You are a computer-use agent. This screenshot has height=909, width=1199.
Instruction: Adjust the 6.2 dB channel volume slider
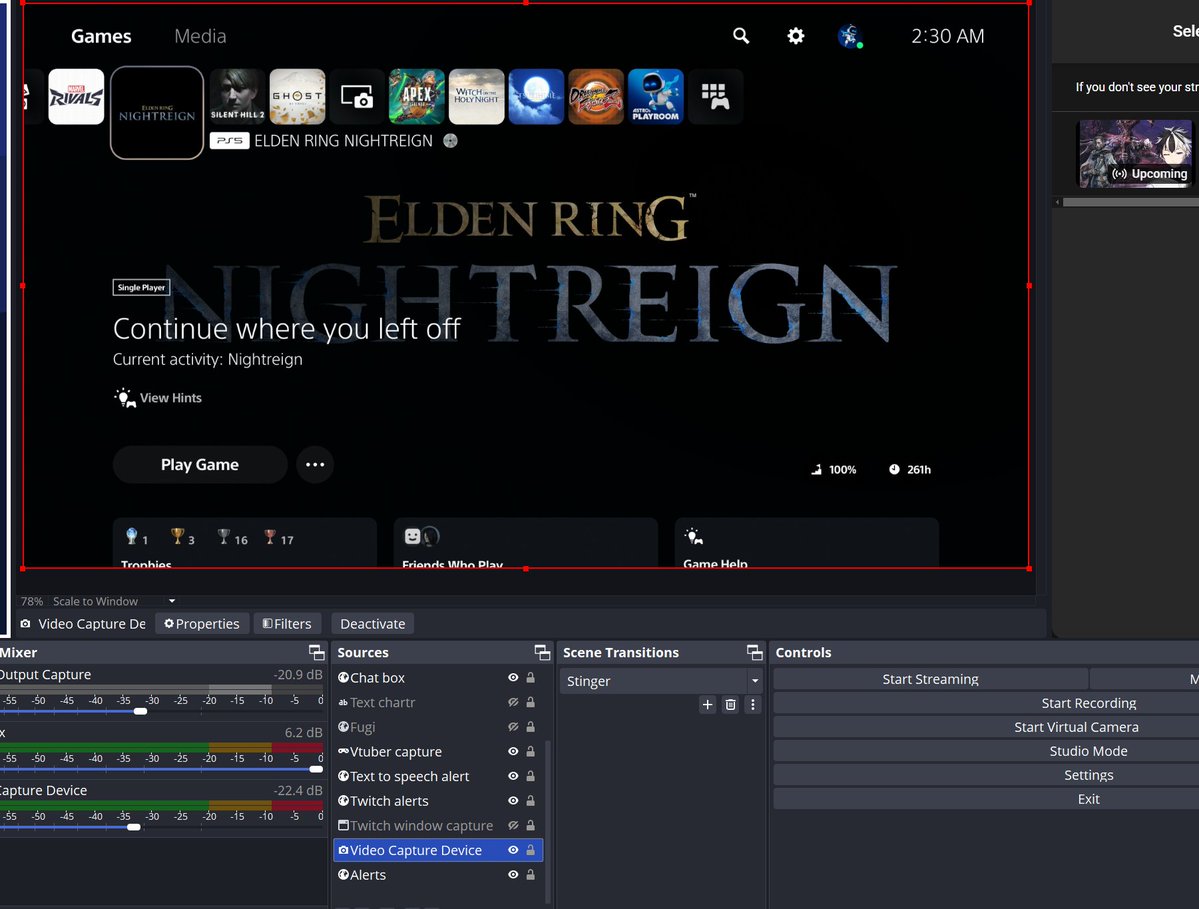click(x=316, y=769)
